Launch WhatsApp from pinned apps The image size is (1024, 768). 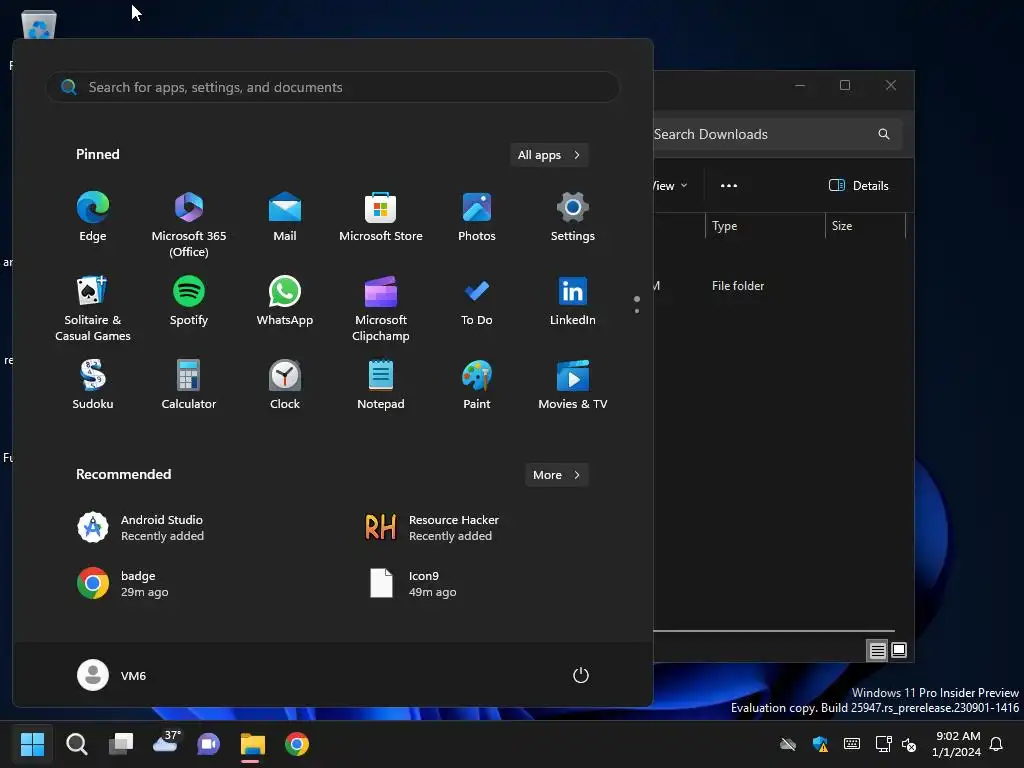coord(285,300)
